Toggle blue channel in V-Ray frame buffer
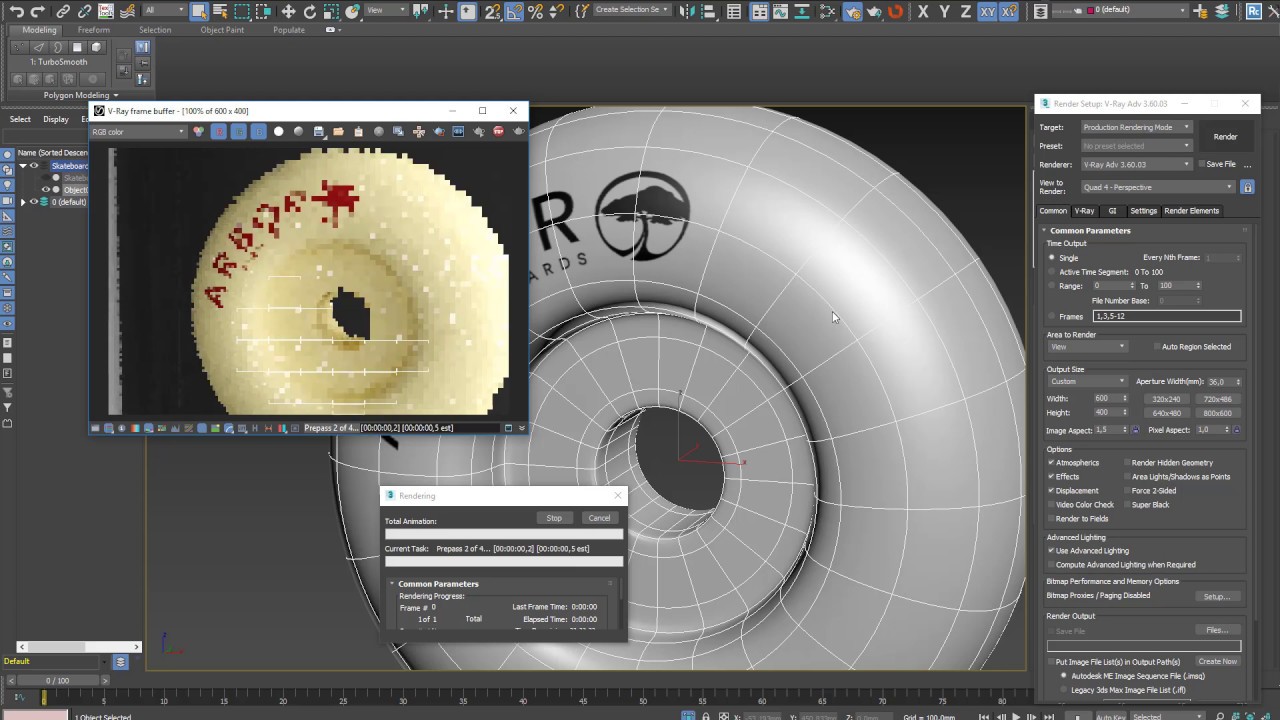The width and height of the screenshot is (1280, 720). (258, 131)
